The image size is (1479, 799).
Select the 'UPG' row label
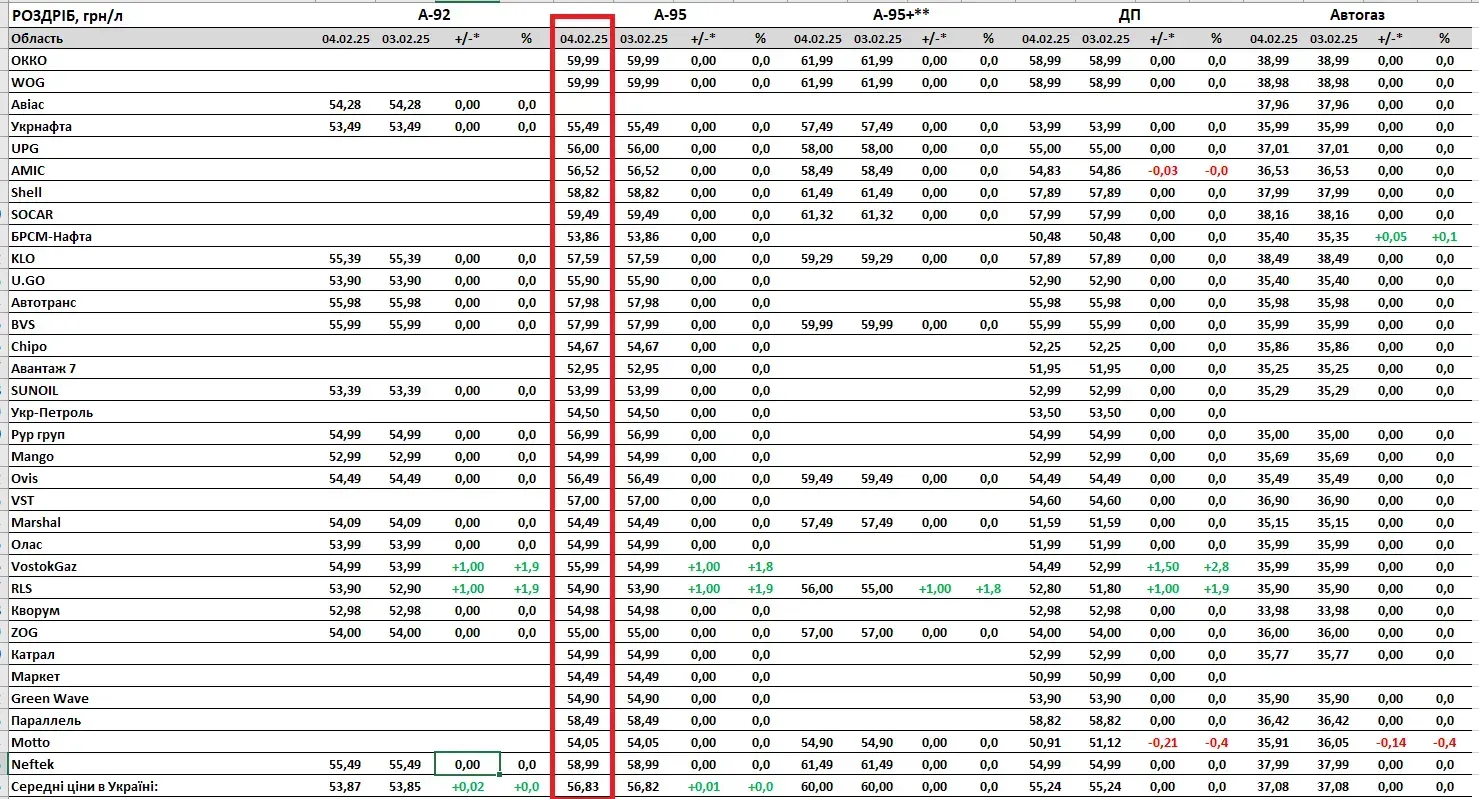(x=25, y=148)
